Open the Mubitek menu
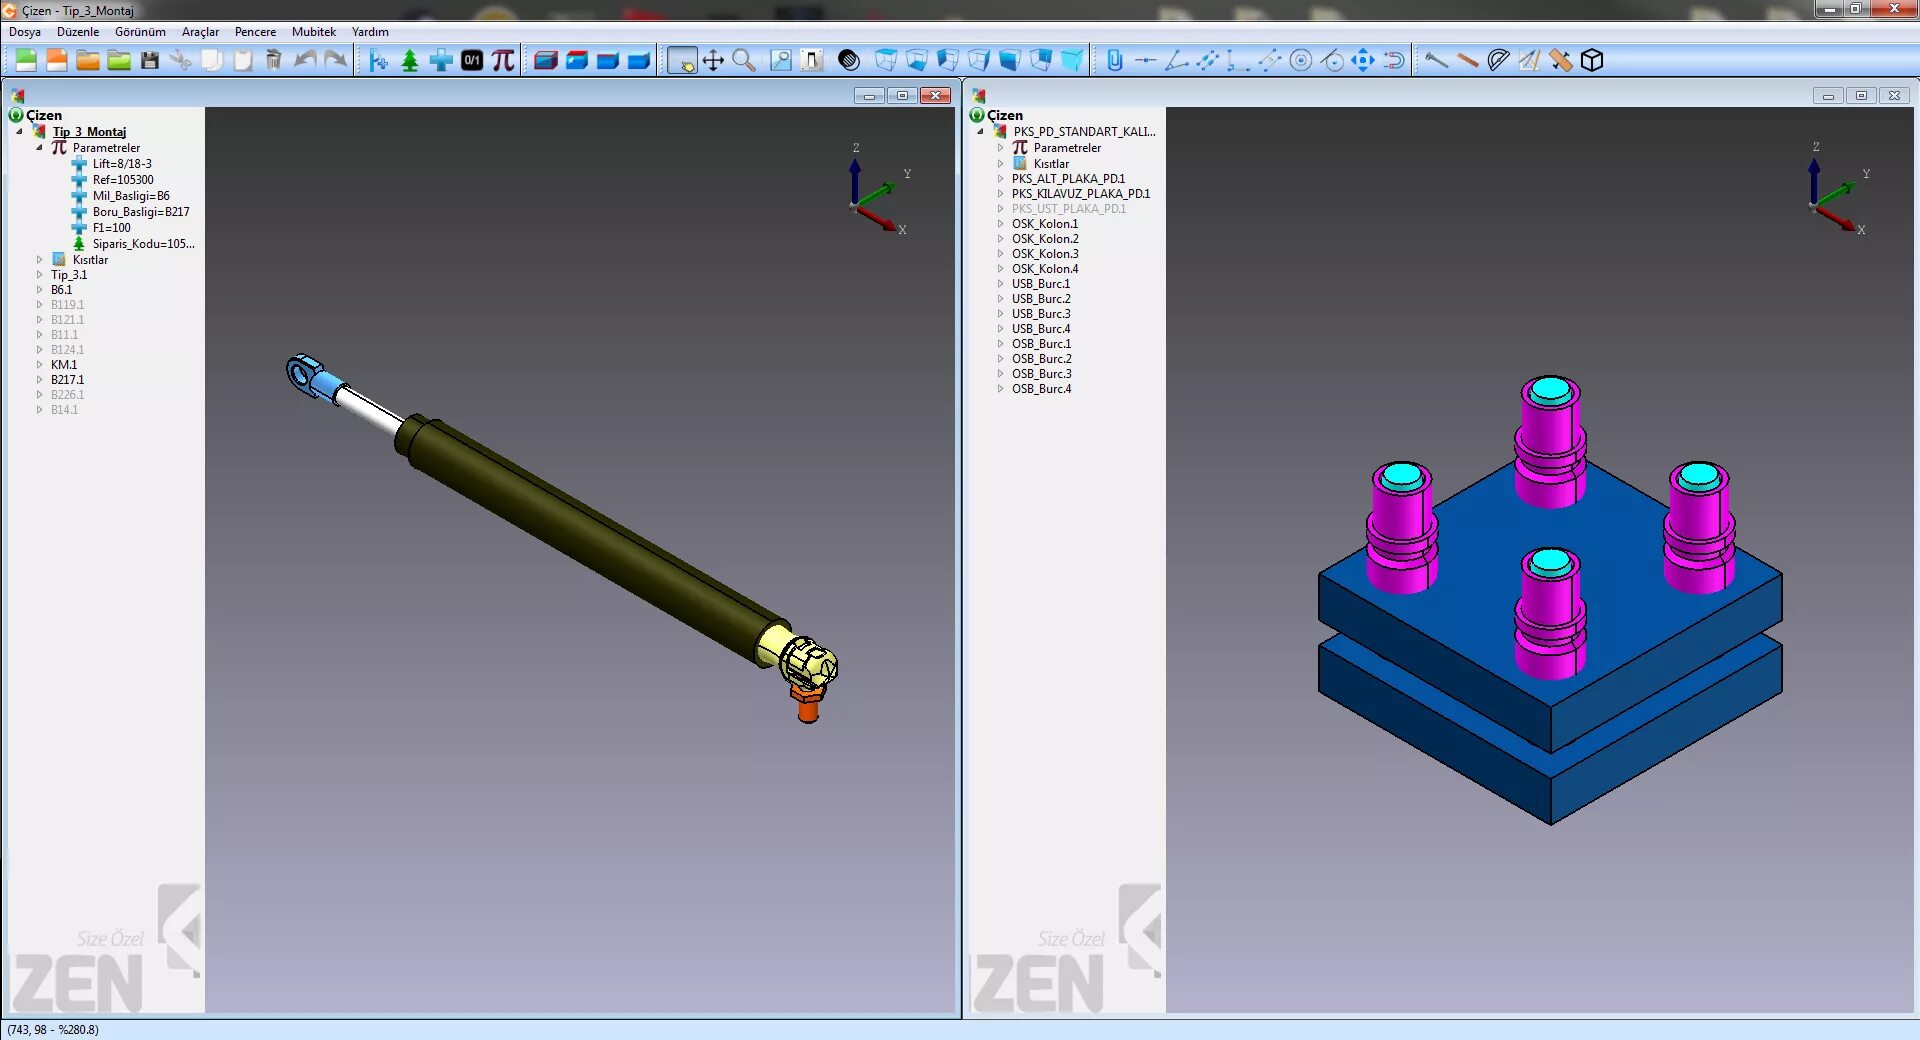This screenshot has height=1040, width=1920. [314, 32]
